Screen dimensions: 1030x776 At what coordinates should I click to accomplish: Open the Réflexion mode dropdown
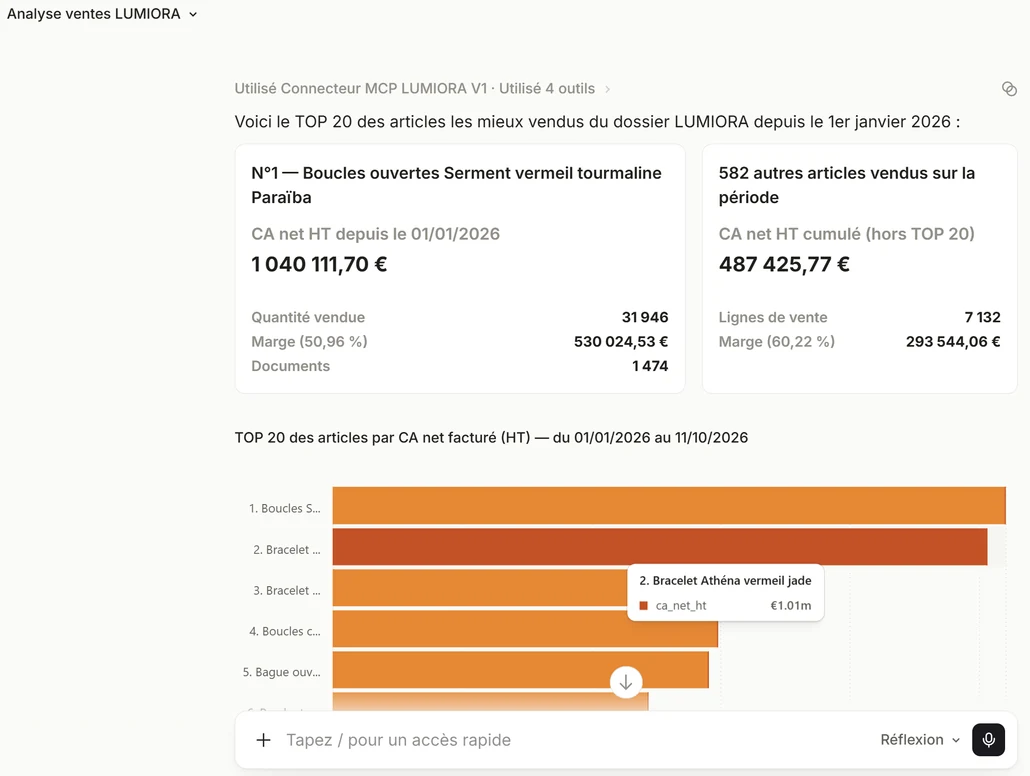pyautogui.click(x=920, y=740)
